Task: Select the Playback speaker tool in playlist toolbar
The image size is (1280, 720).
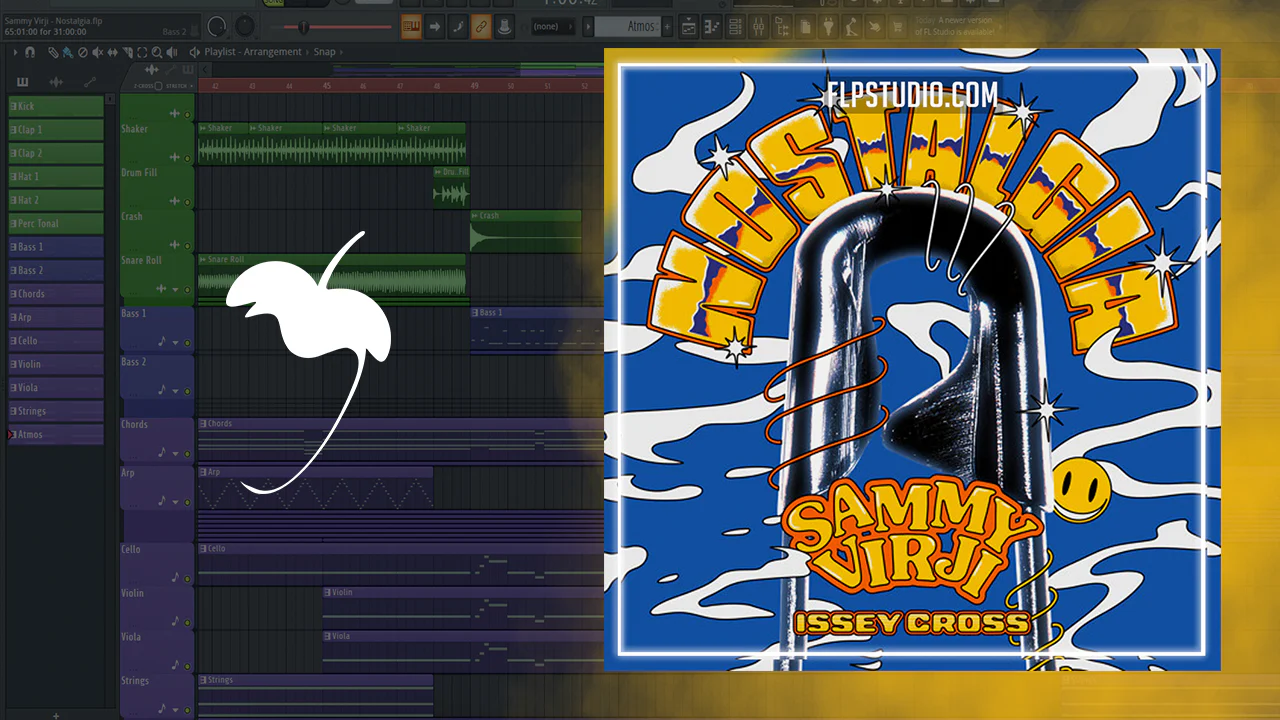Action: click(170, 52)
